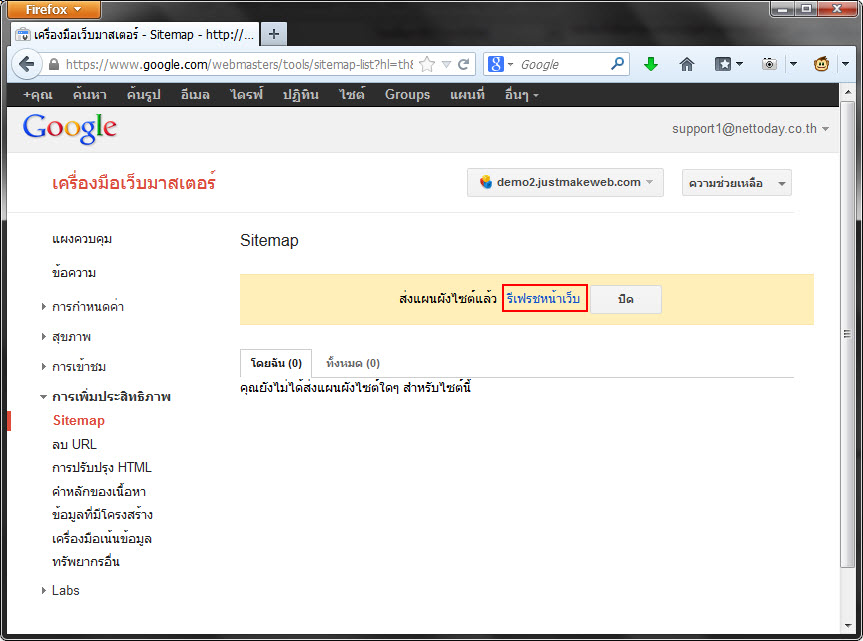Select ค้นหา in the Google bar
The image size is (863, 641).
click(90, 95)
